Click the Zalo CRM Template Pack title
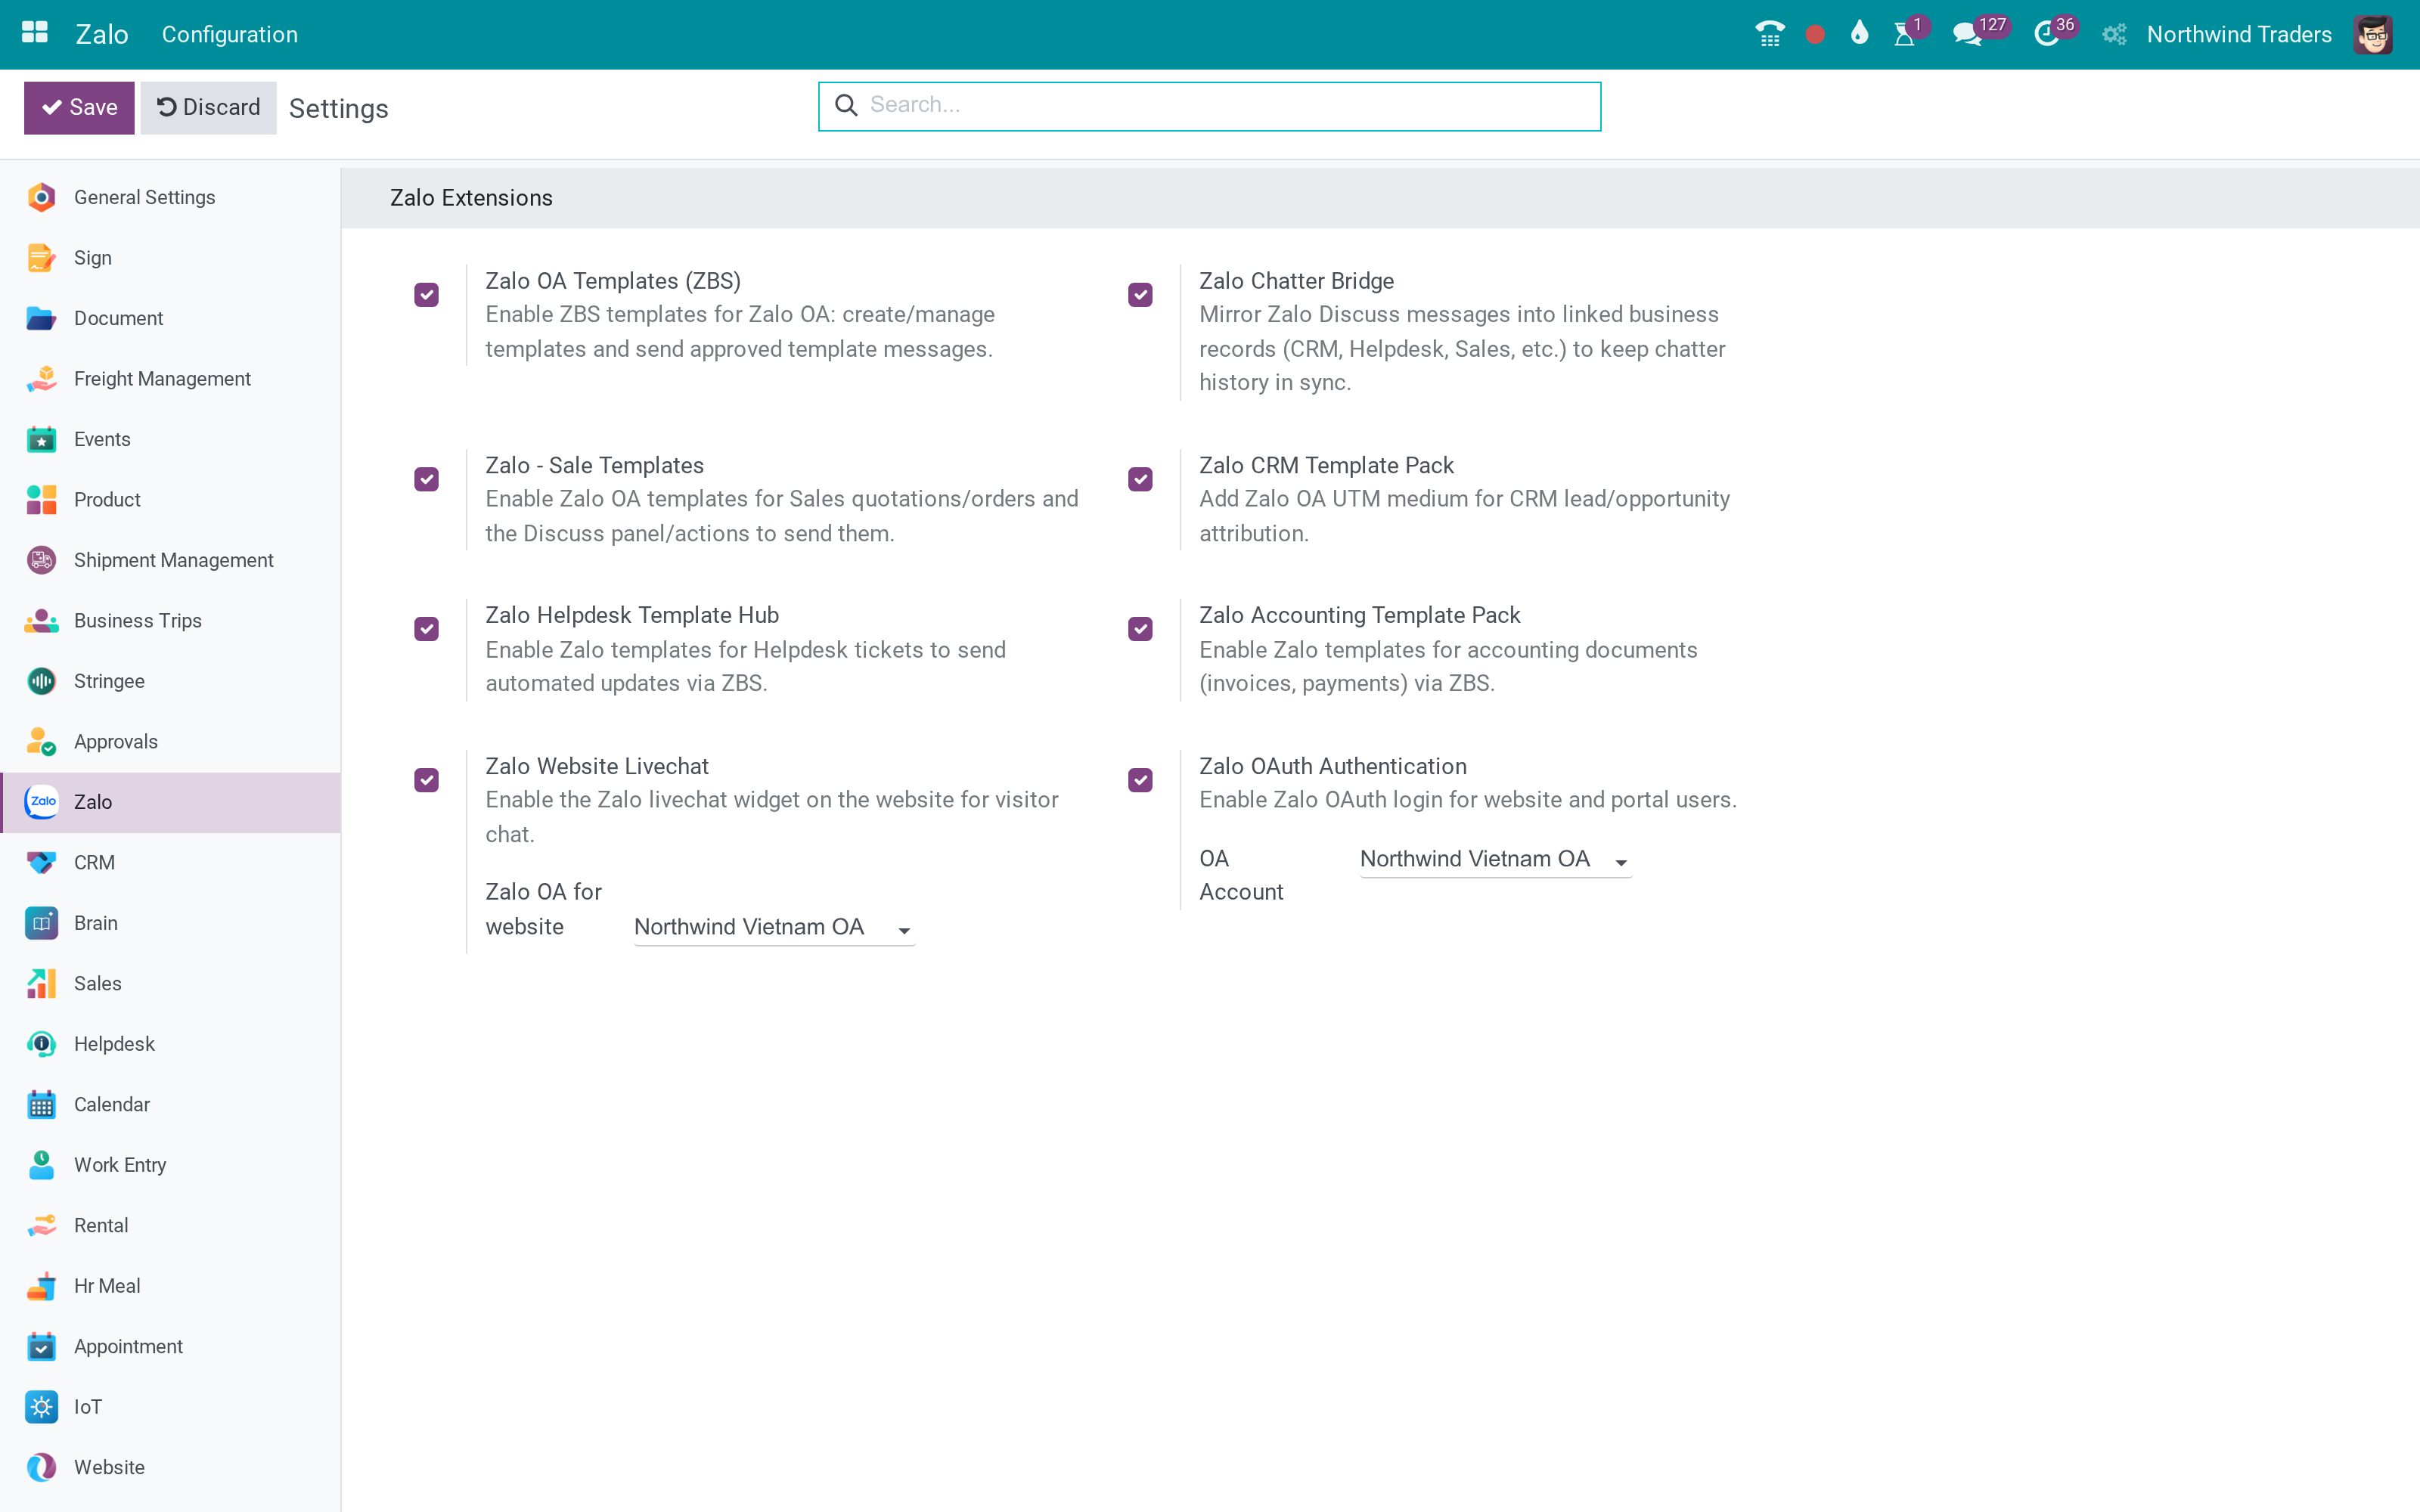 point(1326,465)
